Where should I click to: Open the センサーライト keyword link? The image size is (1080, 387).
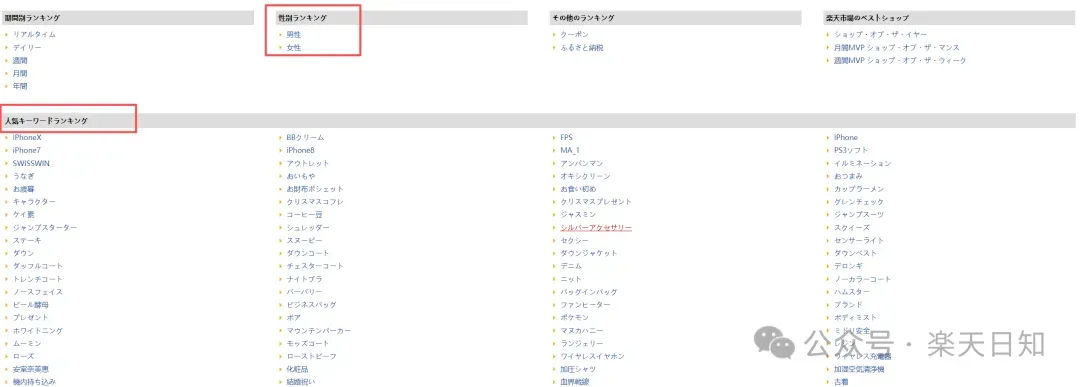859,240
